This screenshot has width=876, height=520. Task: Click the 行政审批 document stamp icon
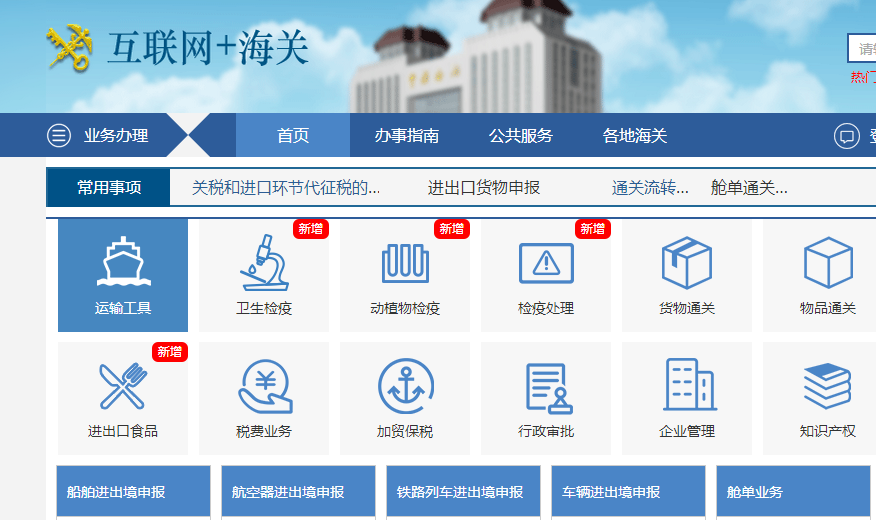pos(546,386)
